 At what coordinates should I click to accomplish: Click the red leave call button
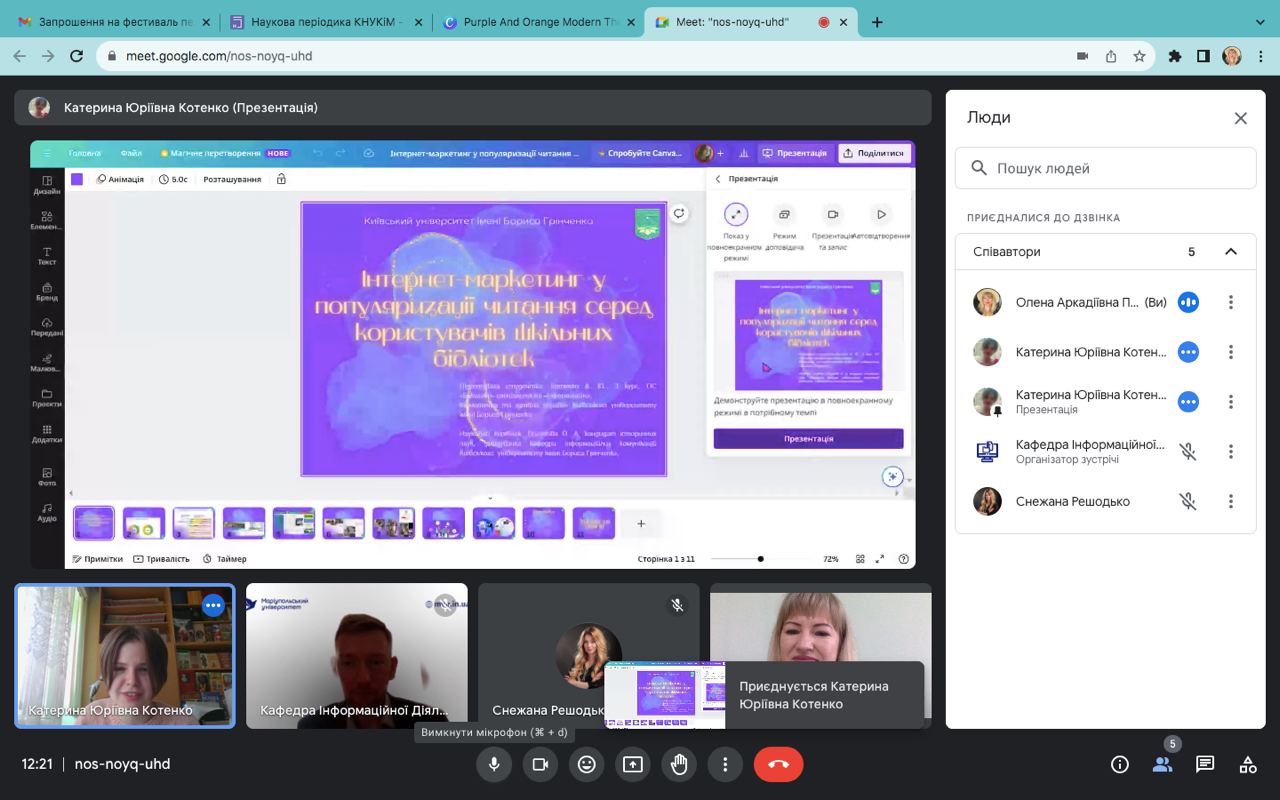[x=778, y=764]
